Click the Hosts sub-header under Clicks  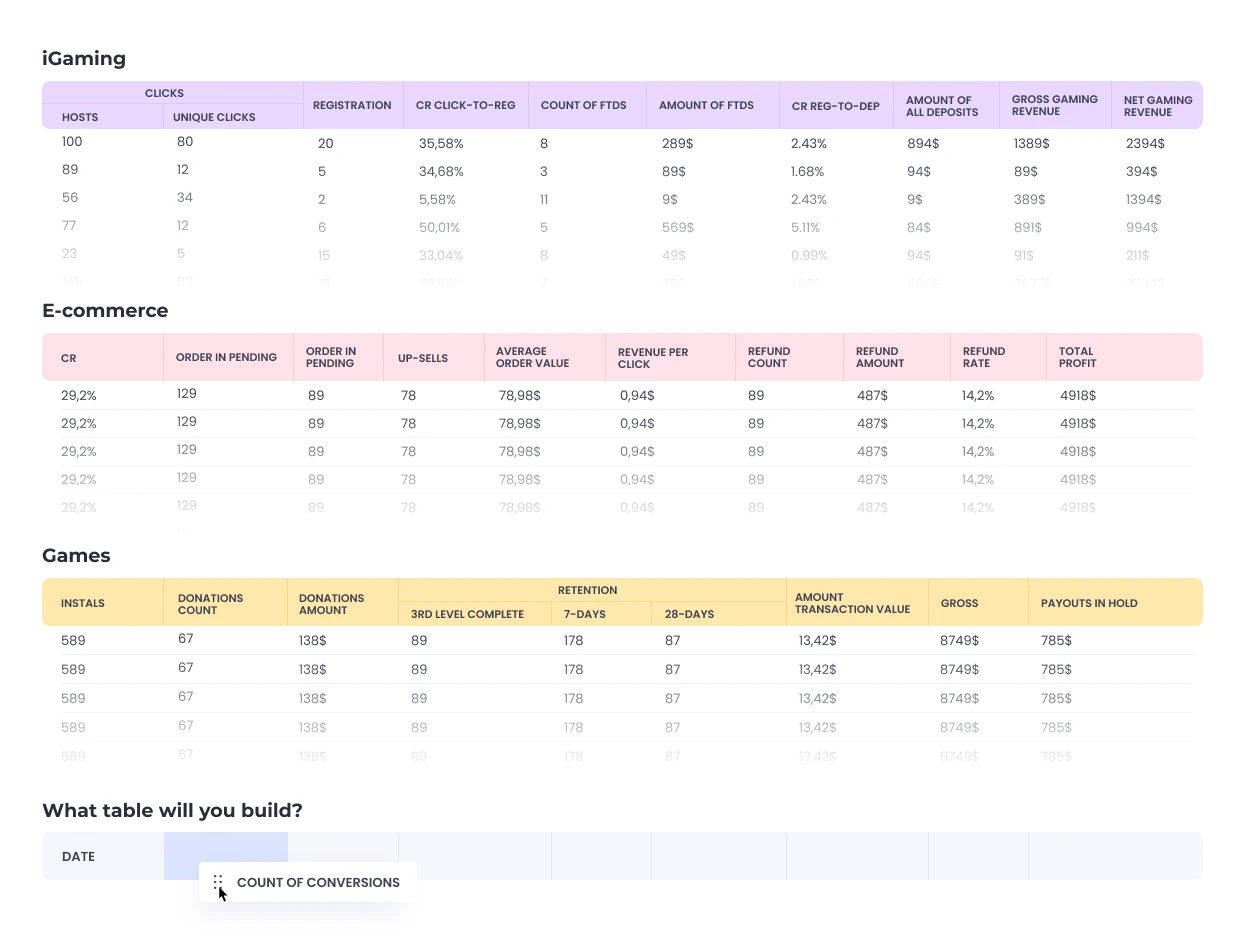point(80,117)
